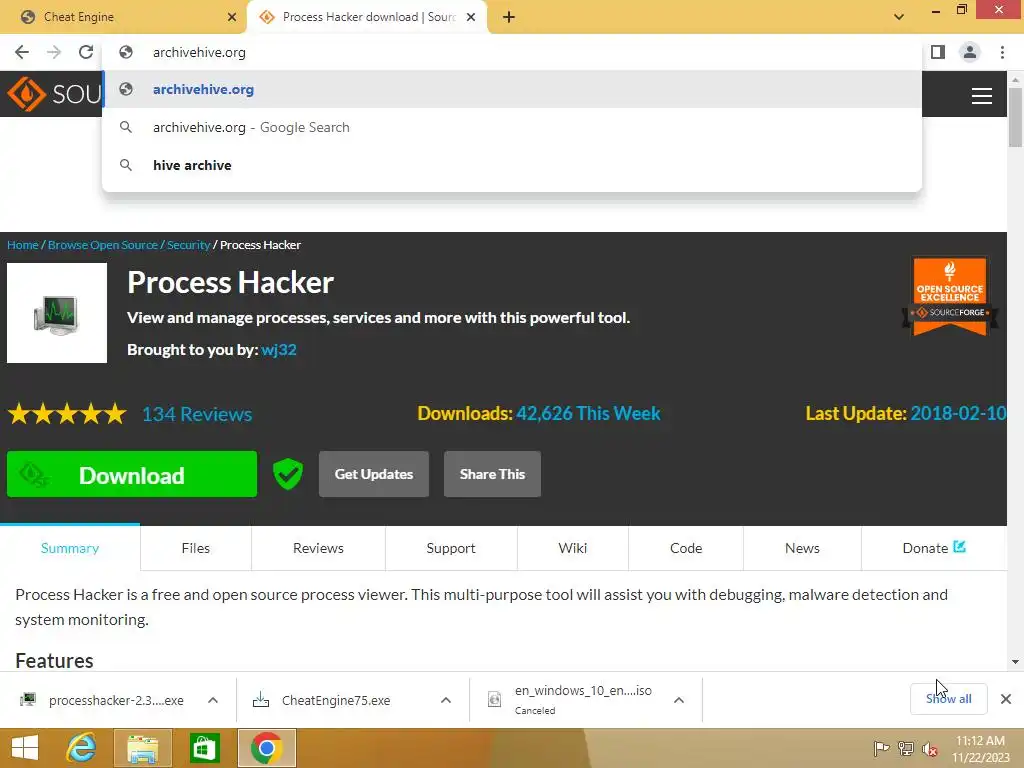Click the five-star rating
The width and height of the screenshot is (1024, 768).
[67, 413]
